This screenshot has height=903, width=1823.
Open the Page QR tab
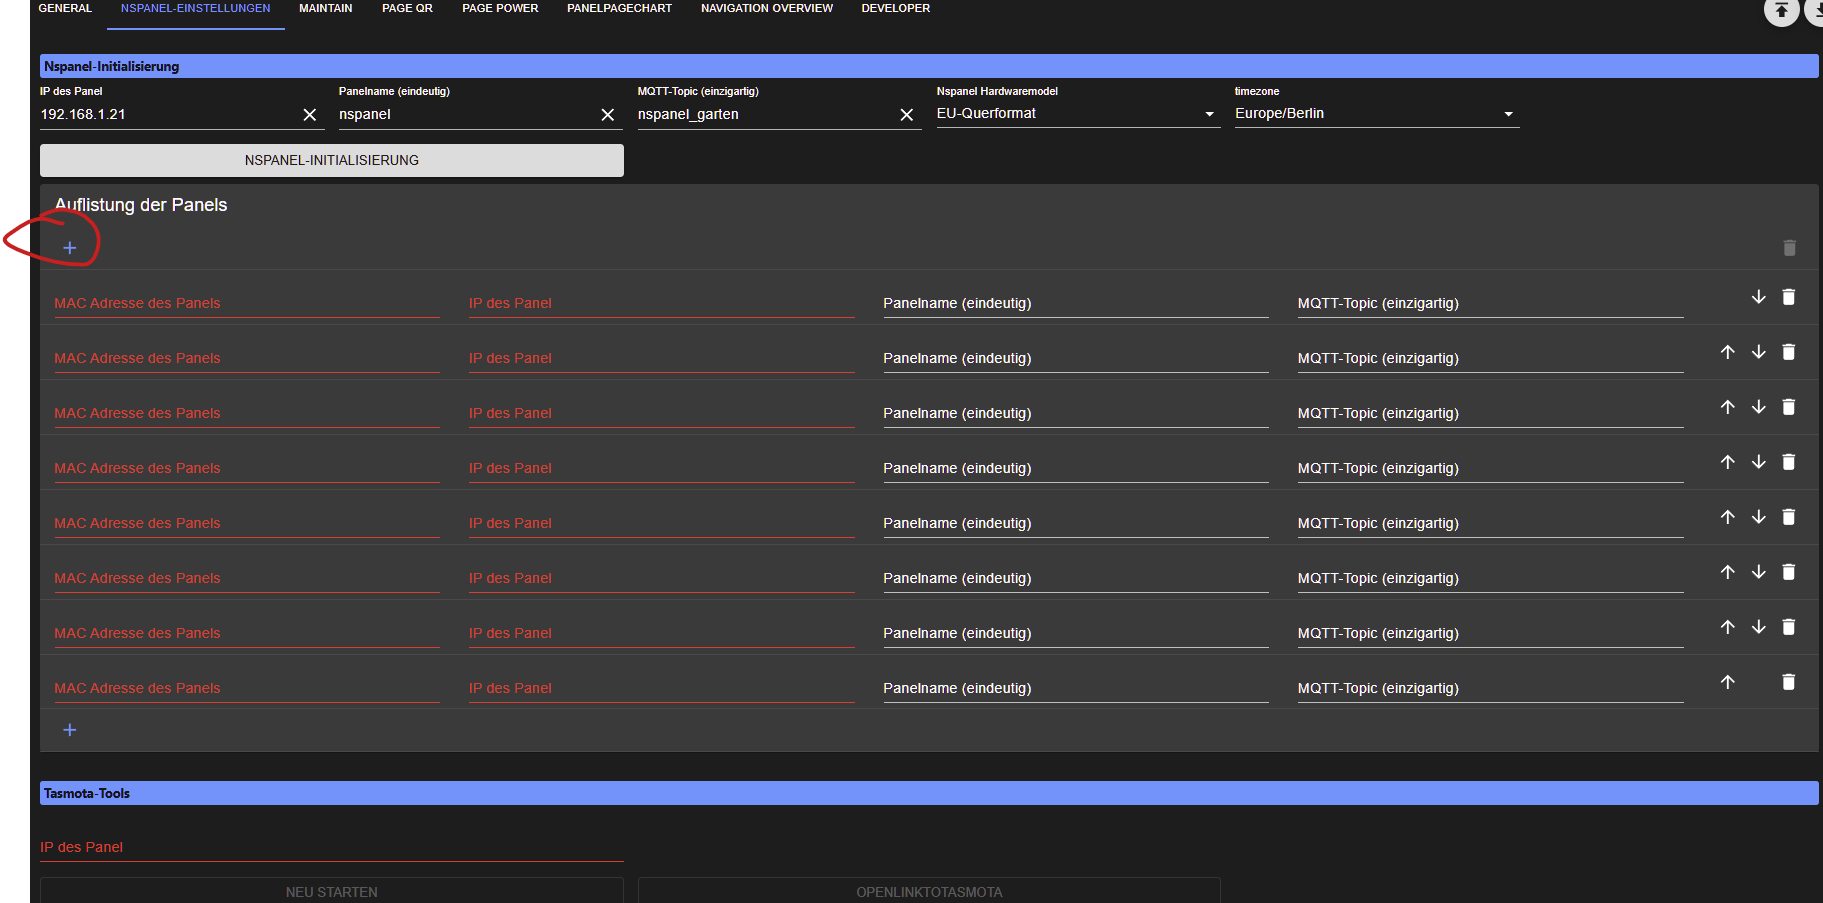pyautogui.click(x=407, y=8)
